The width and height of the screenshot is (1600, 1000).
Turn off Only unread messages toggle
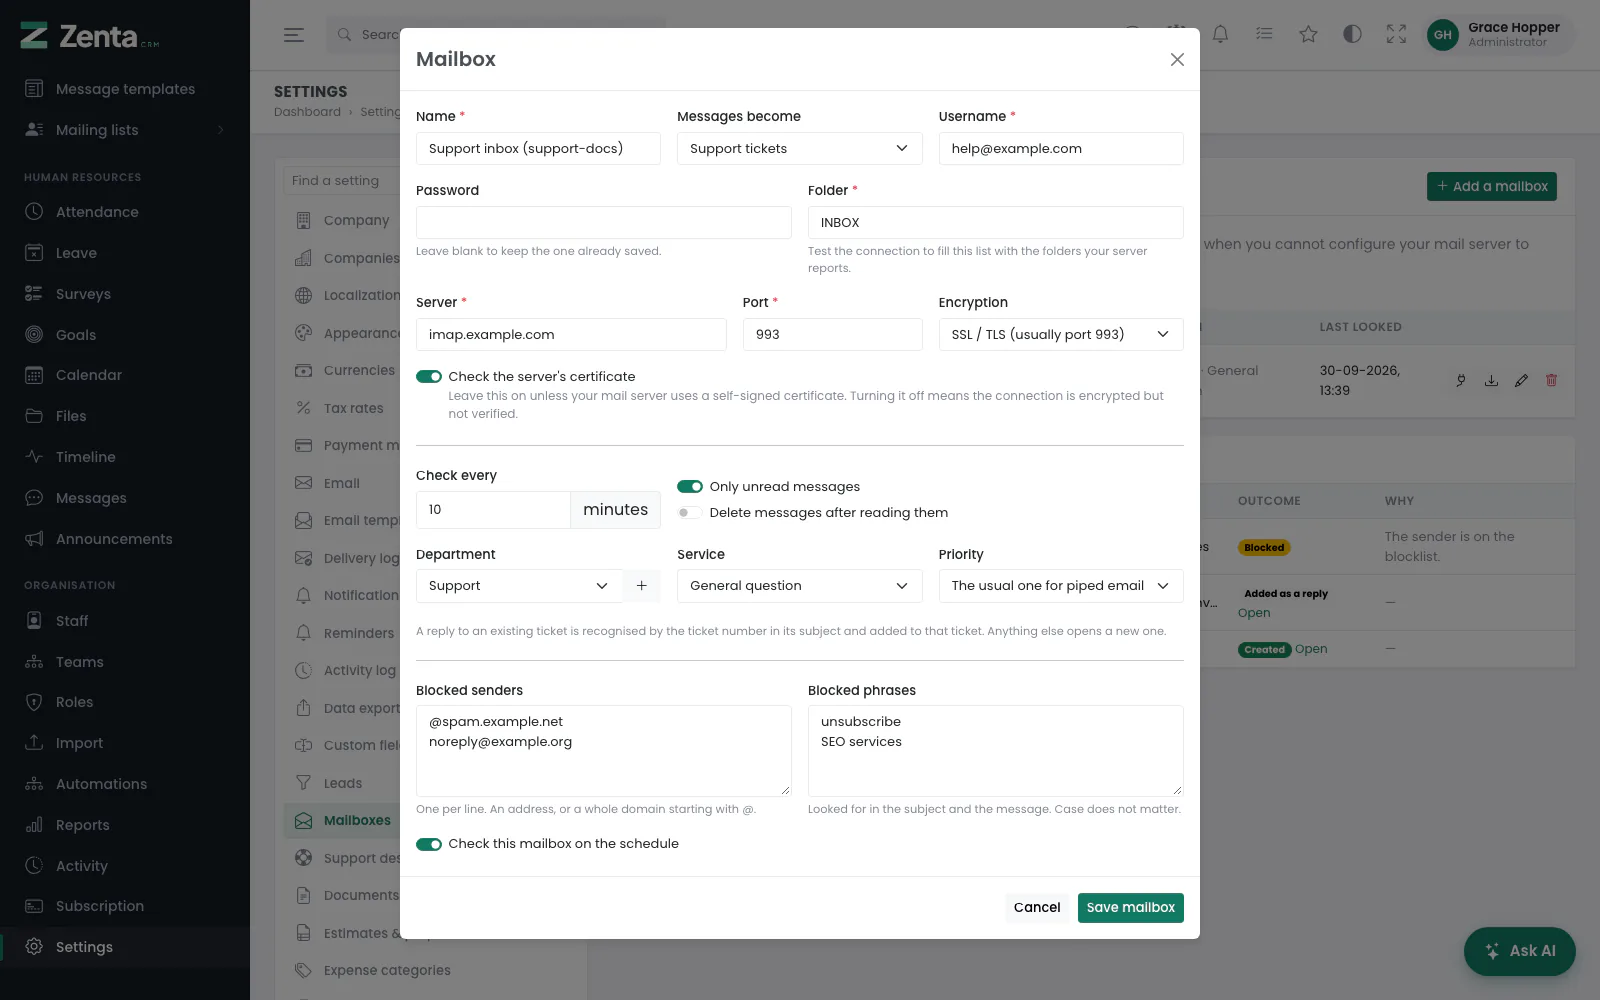tap(690, 487)
